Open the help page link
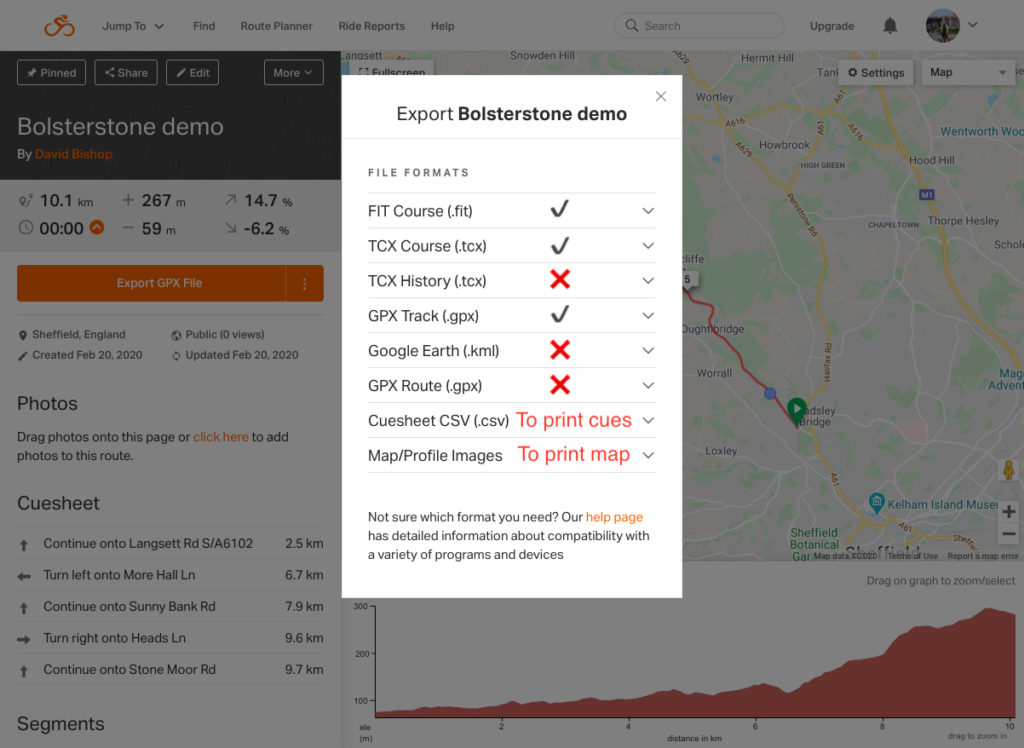Image resolution: width=1024 pixels, height=748 pixels. tap(614, 517)
